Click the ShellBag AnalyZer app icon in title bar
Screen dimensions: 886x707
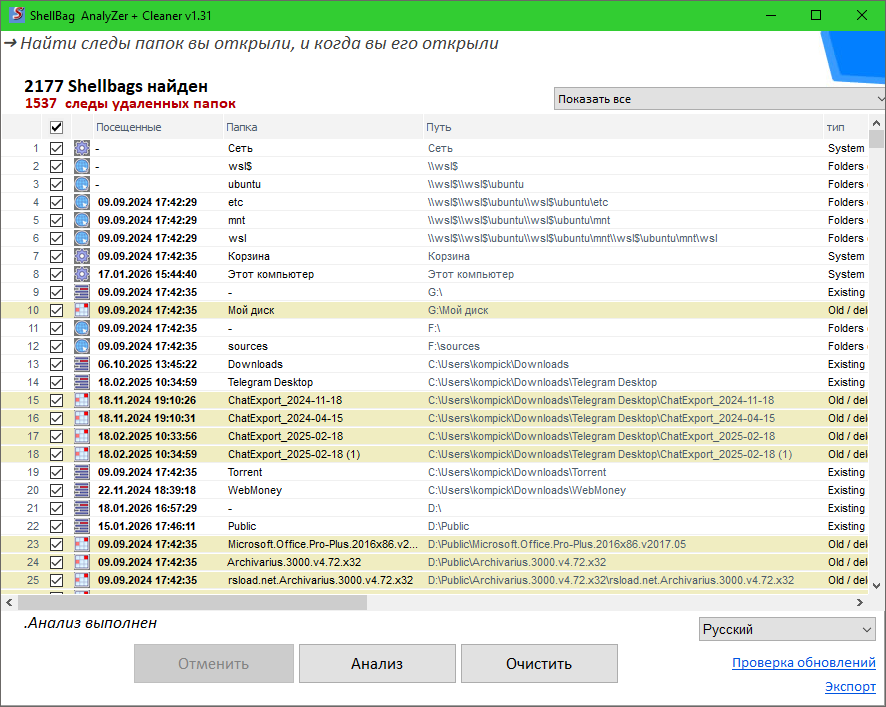point(15,15)
